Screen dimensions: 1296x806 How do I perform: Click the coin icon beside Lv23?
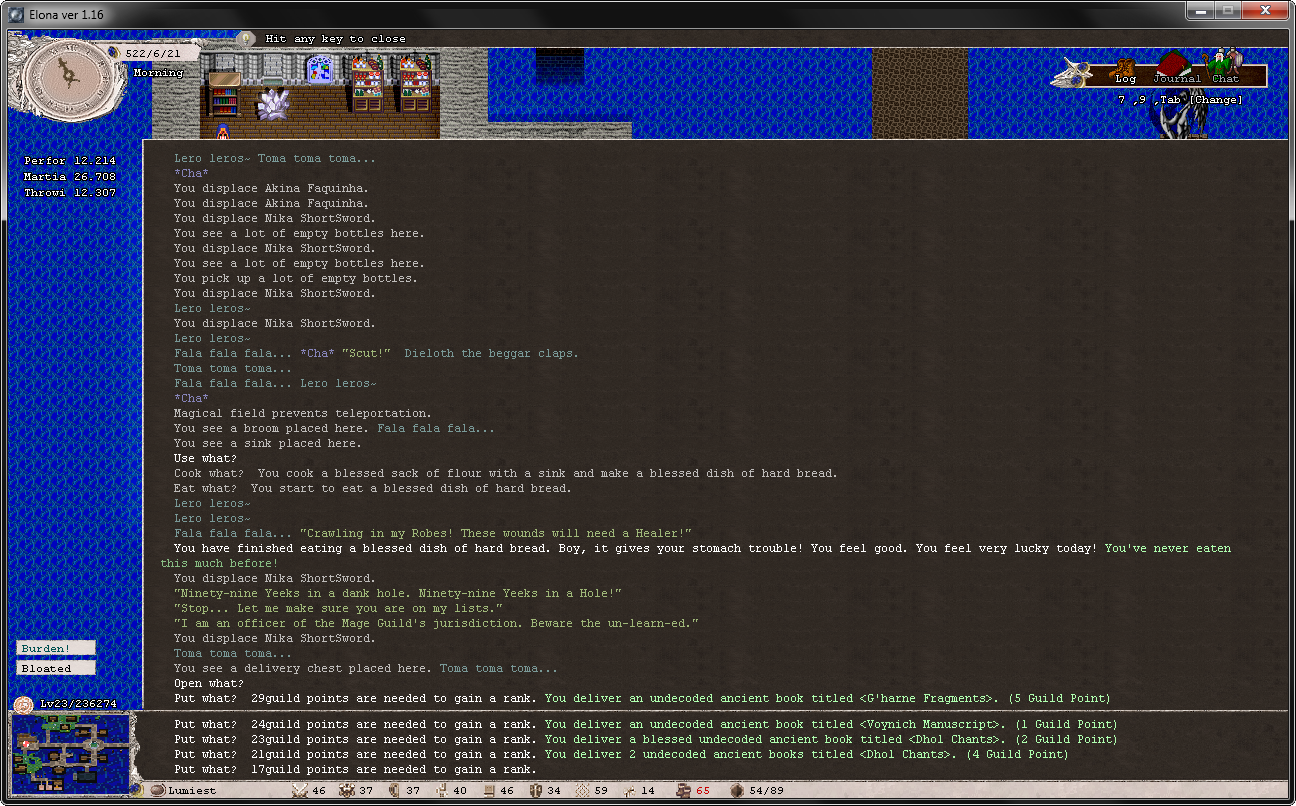point(24,704)
